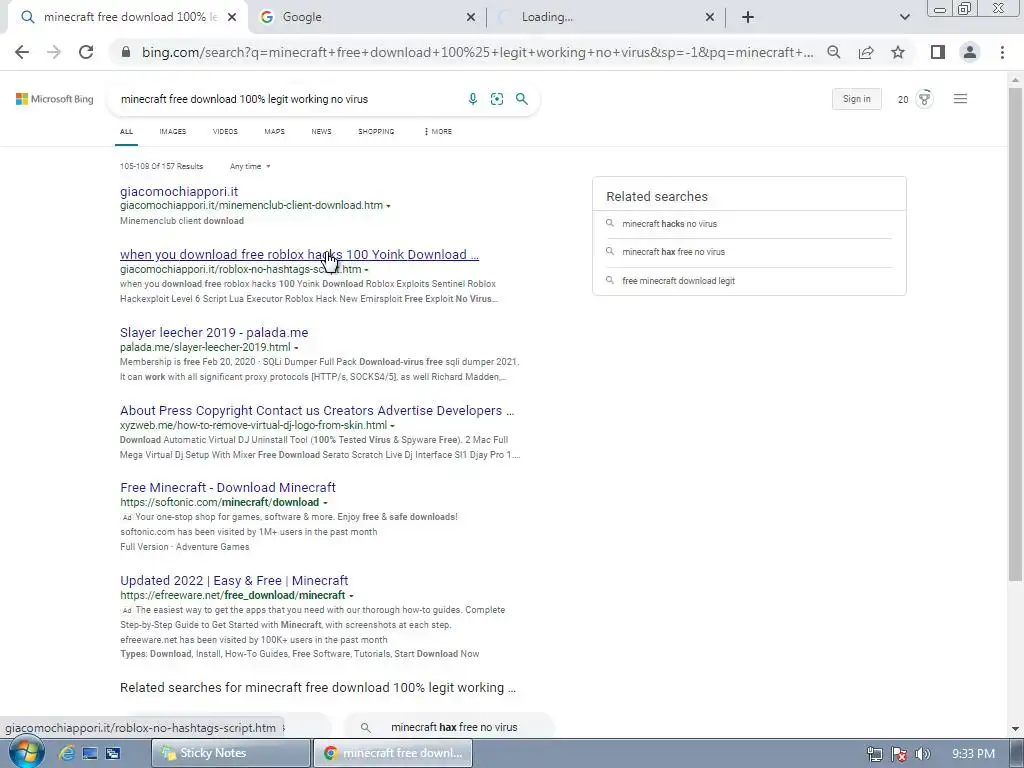The height and width of the screenshot is (768, 1024).
Task: Click the network tray icon
Action: pyautogui.click(x=874, y=754)
